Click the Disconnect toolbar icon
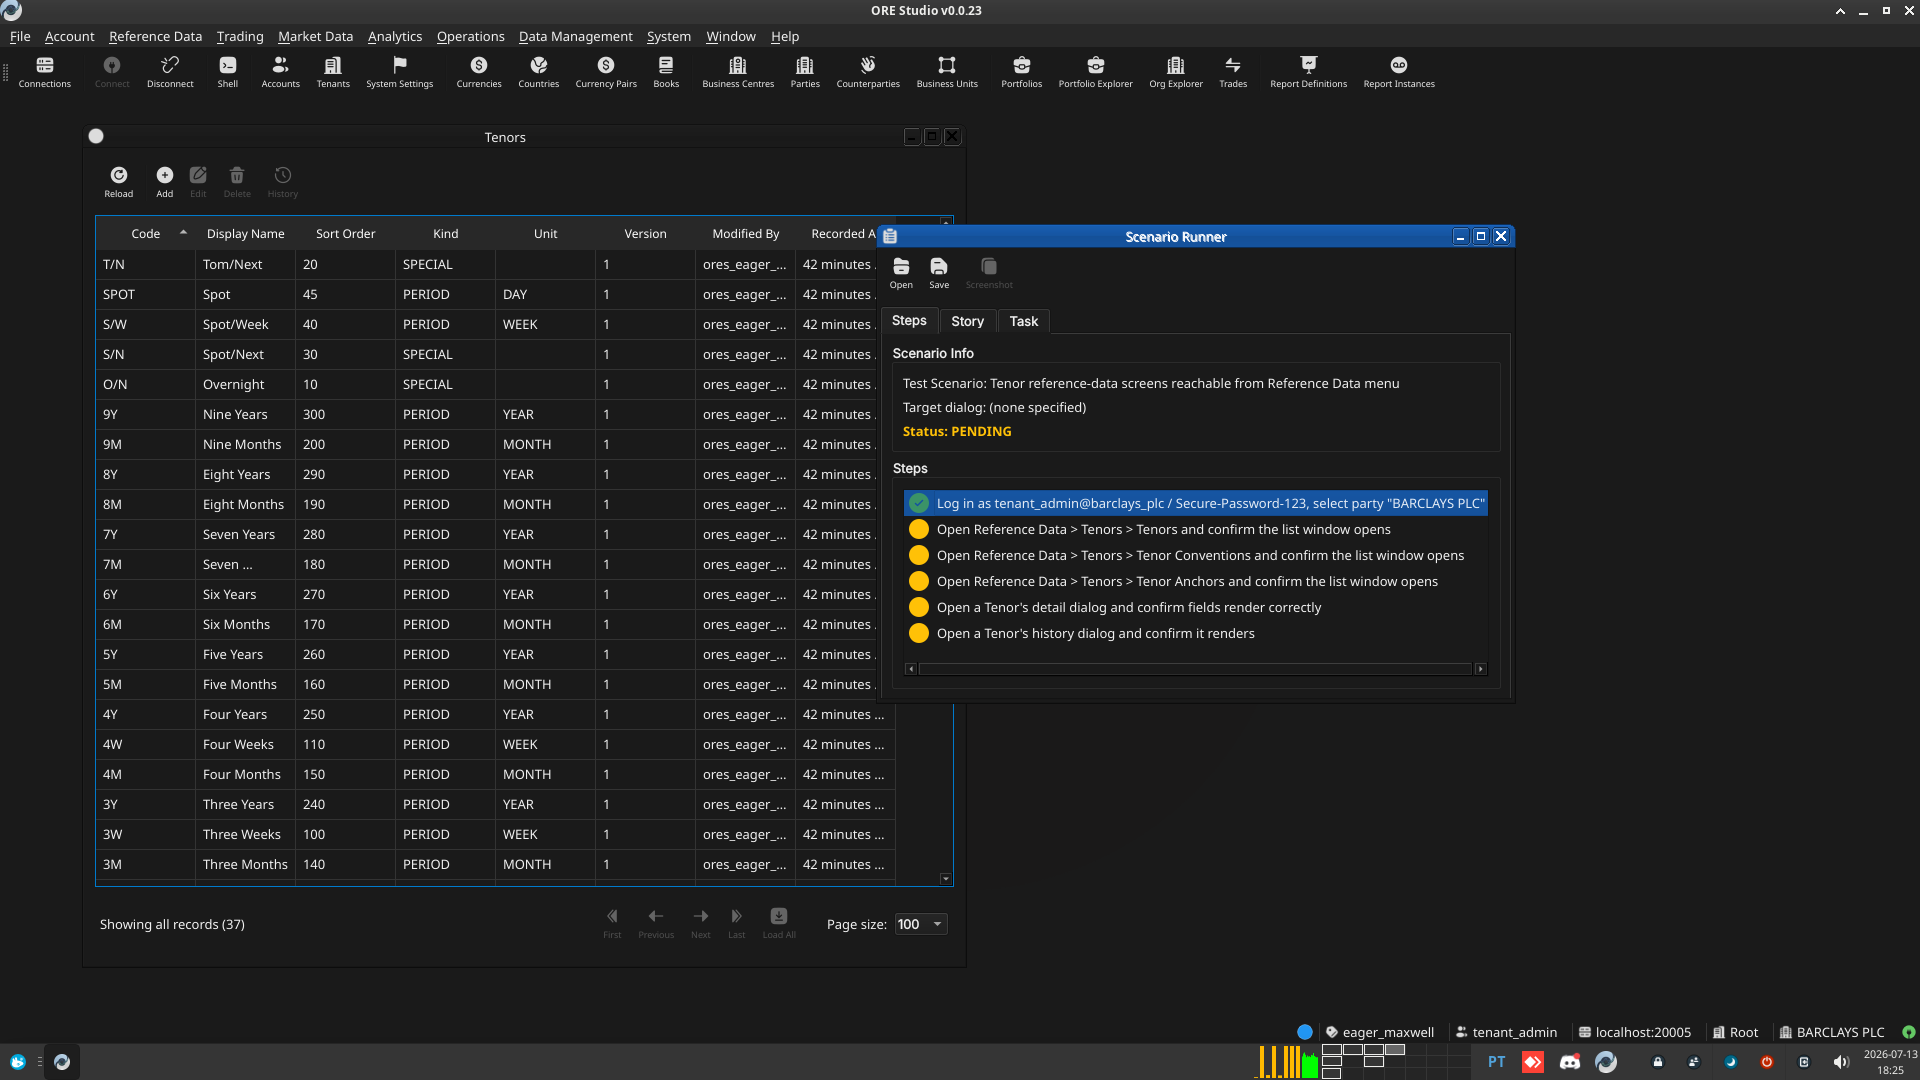 [x=170, y=71]
